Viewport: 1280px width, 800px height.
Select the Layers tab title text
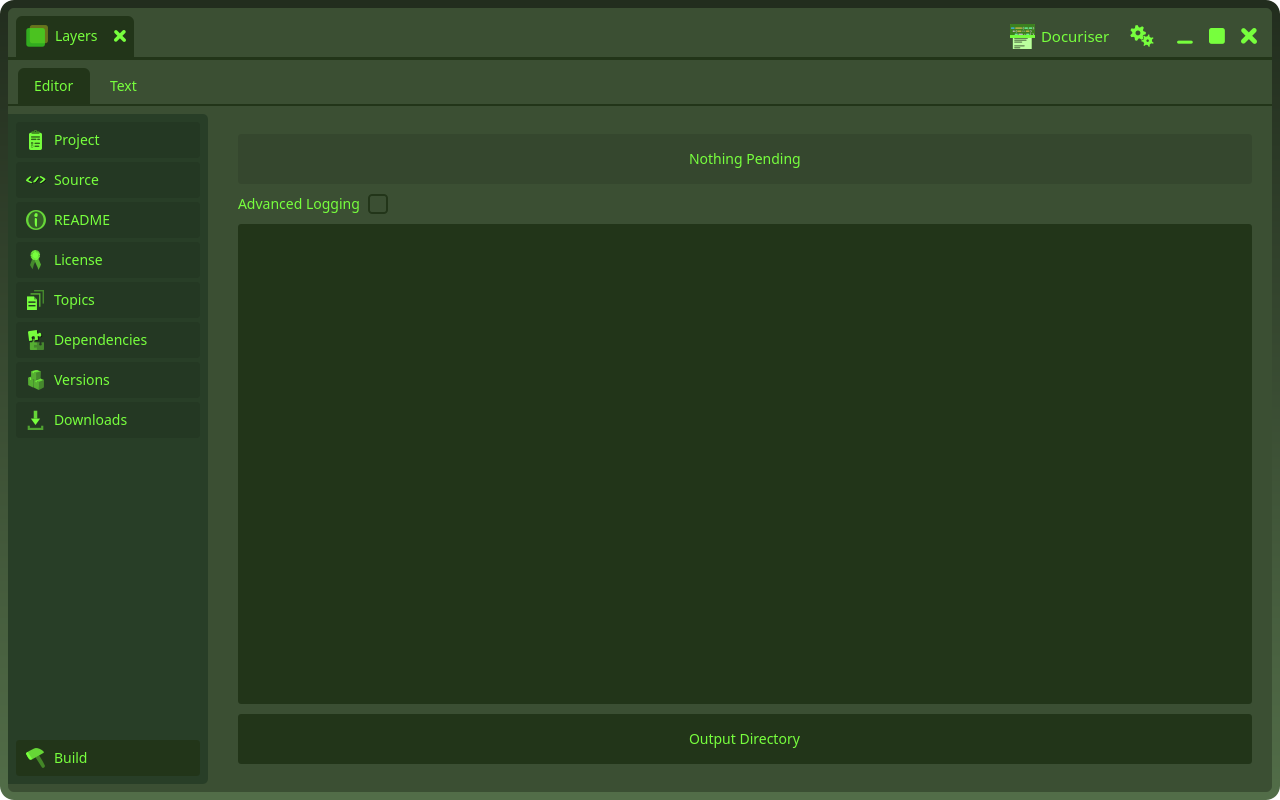click(76, 36)
